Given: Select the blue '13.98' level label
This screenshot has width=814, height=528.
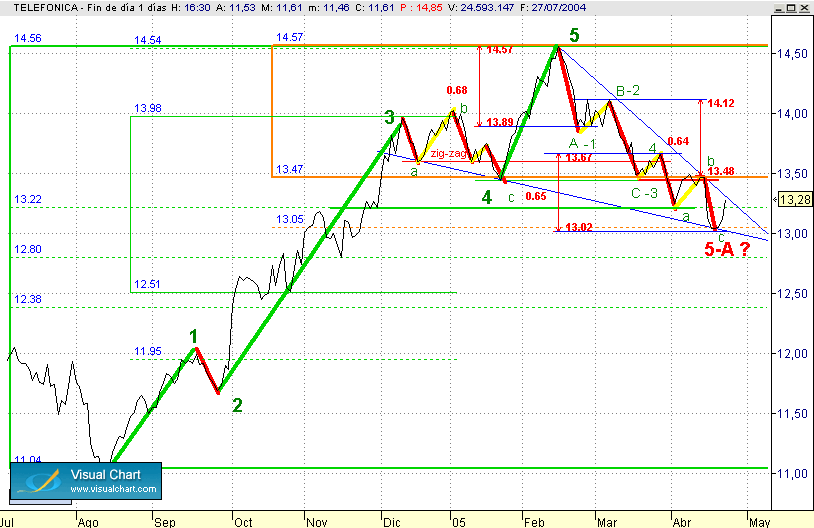Looking at the screenshot, I should [x=147, y=108].
